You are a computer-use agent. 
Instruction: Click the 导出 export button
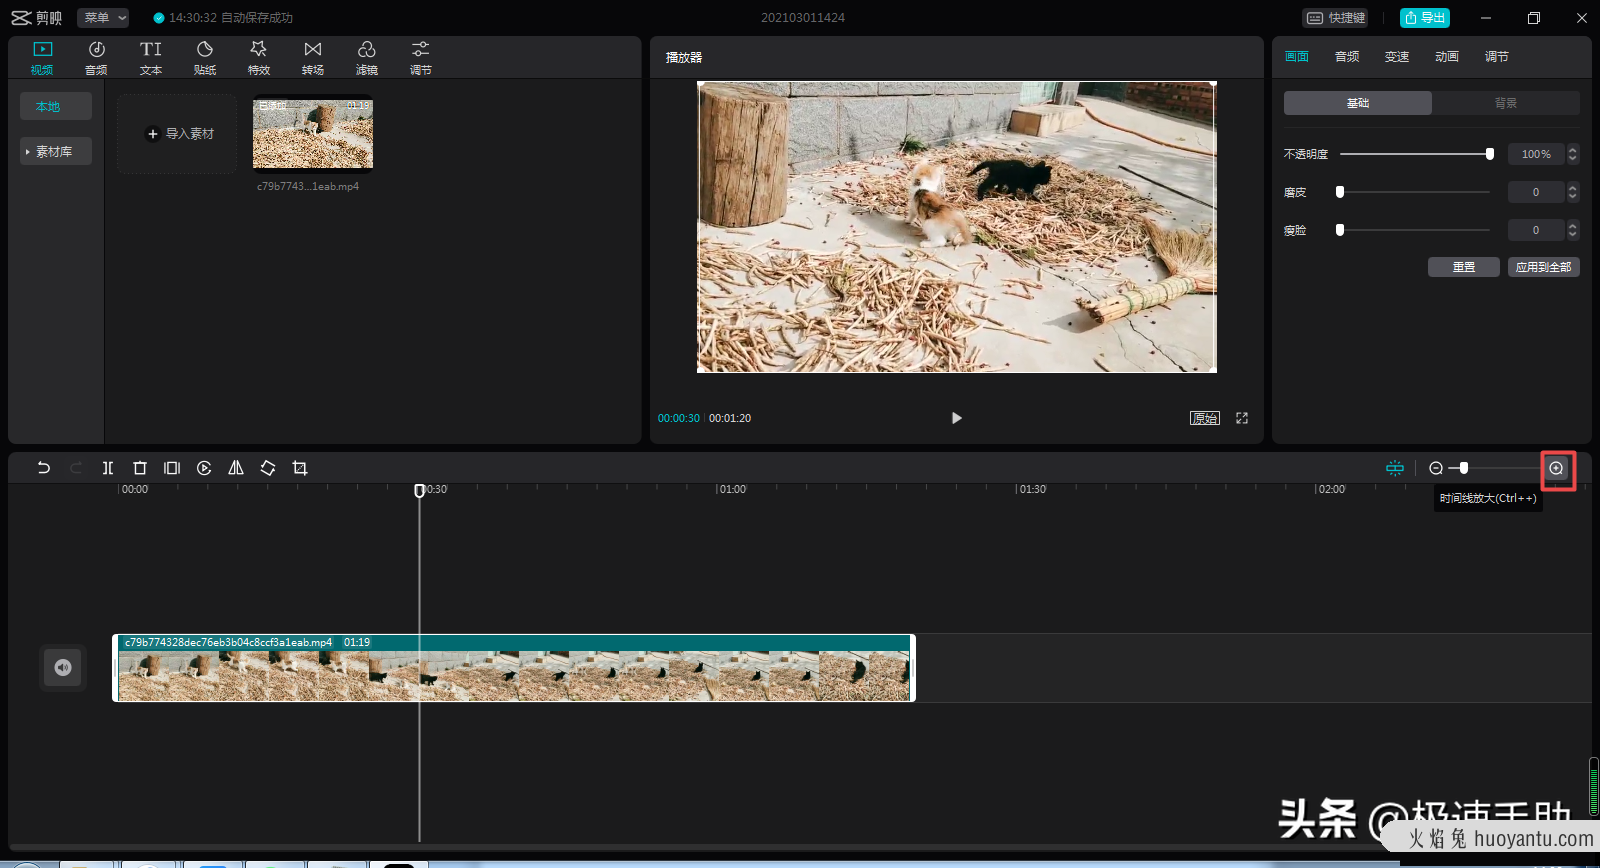[x=1425, y=18]
